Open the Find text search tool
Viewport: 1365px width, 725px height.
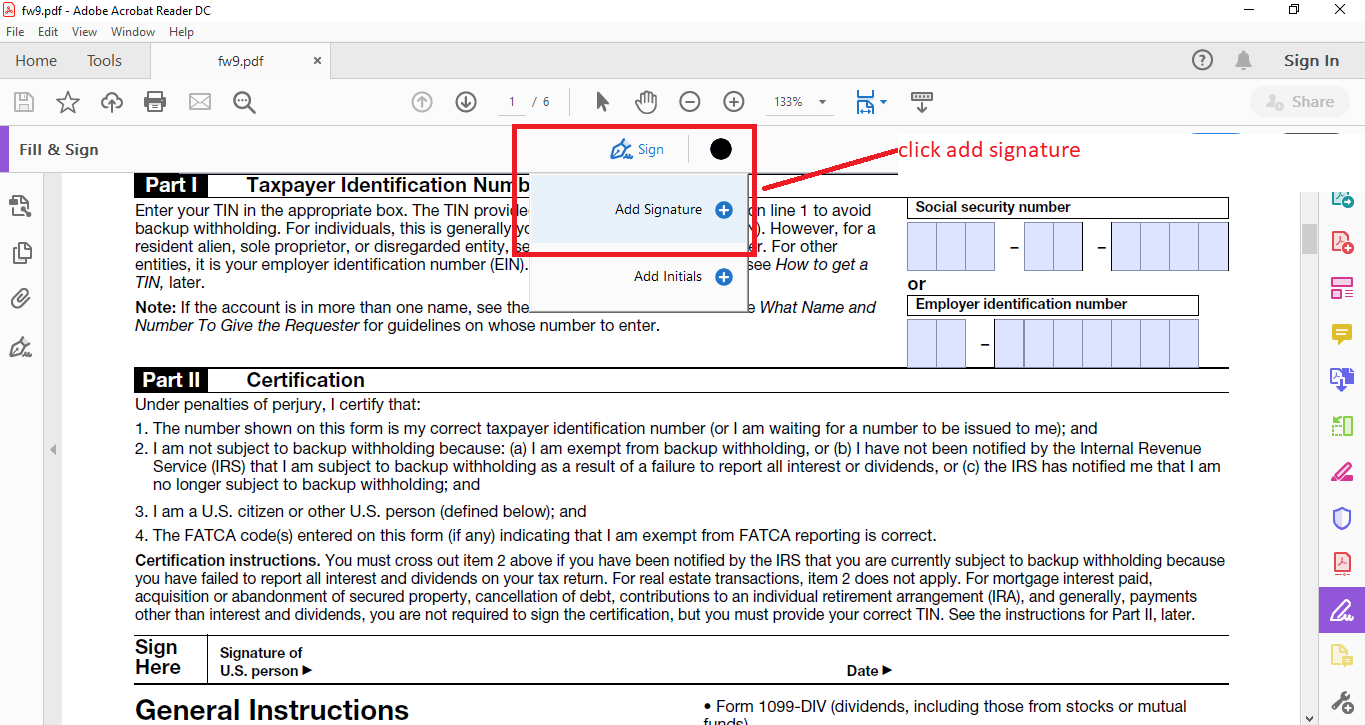[244, 102]
